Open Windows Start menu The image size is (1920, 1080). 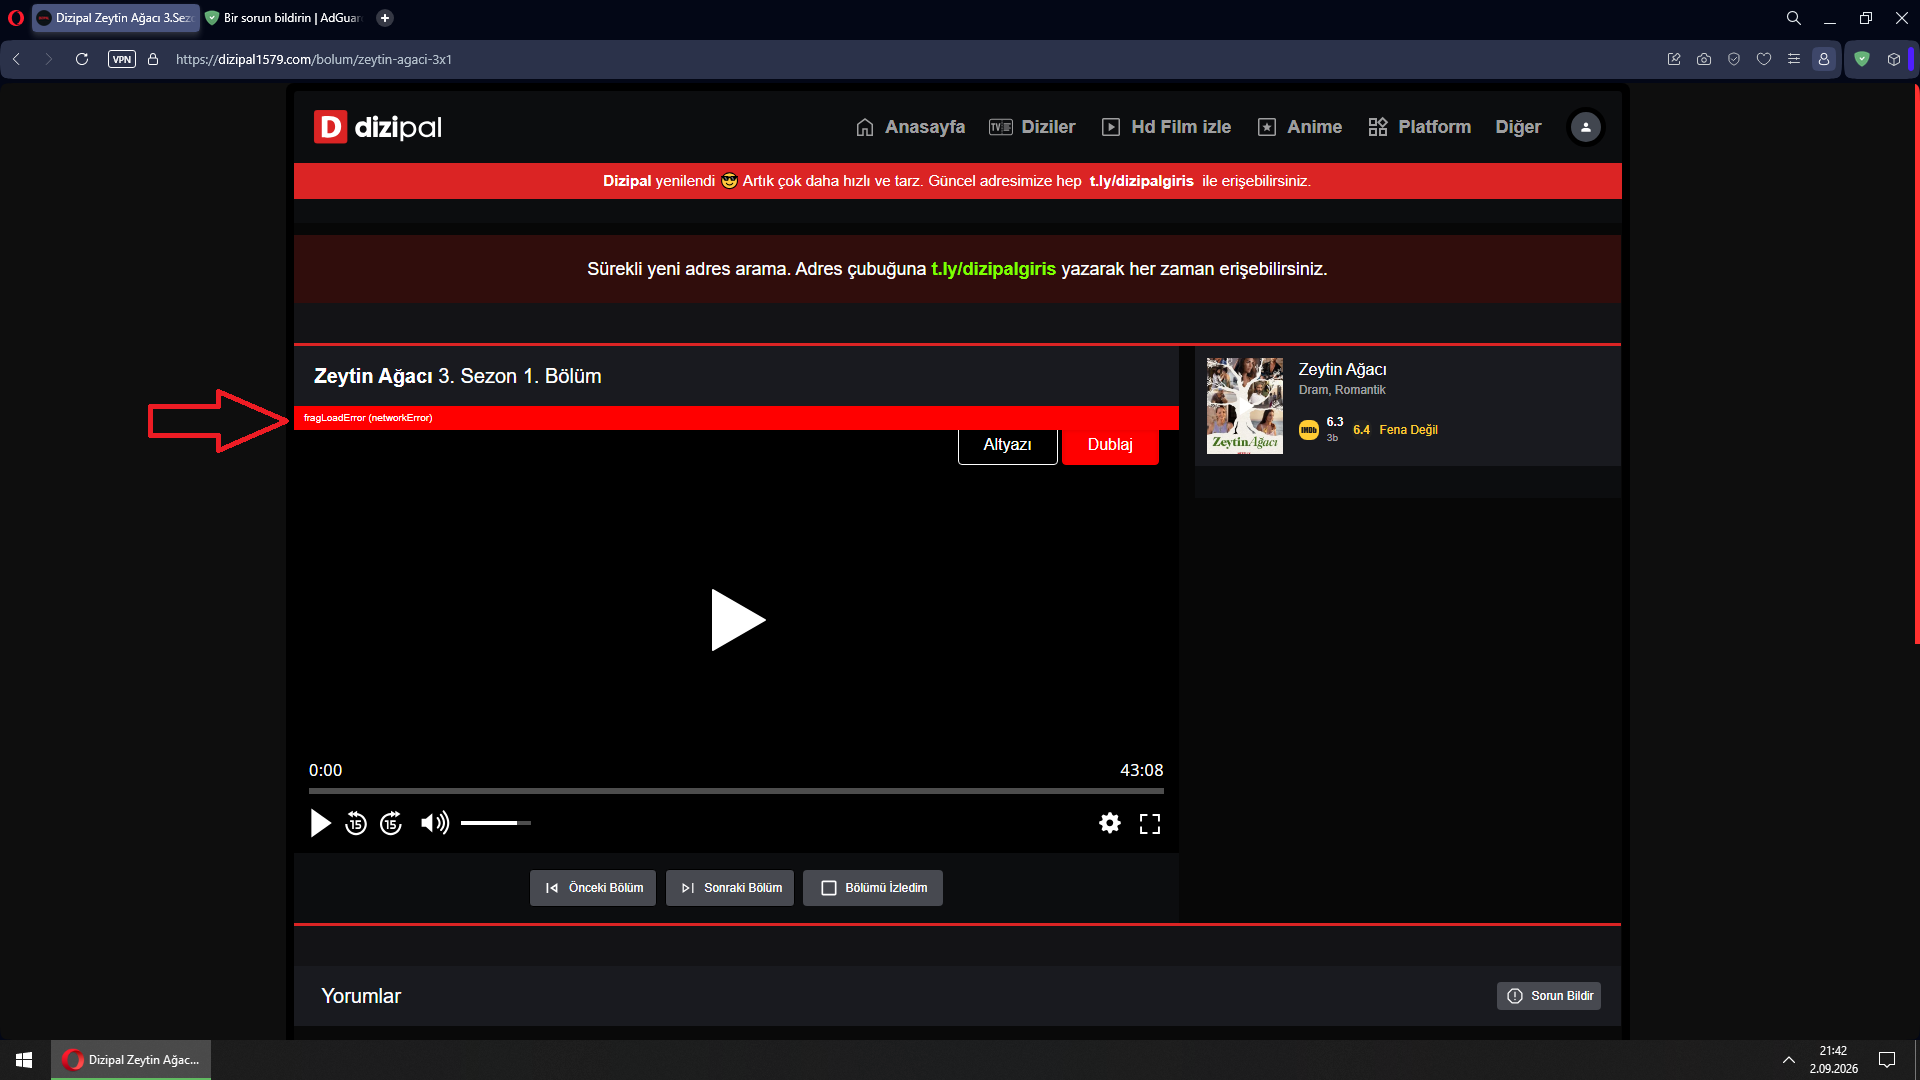(24, 1060)
